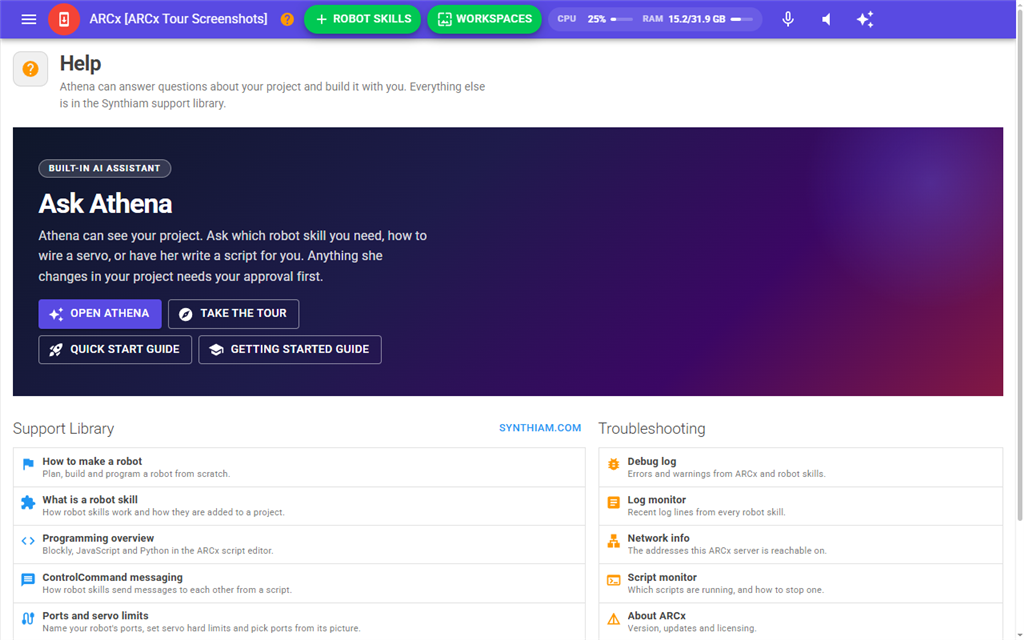Click the warning triangle icon for About ARCx
1024x640 pixels.
click(x=613, y=618)
